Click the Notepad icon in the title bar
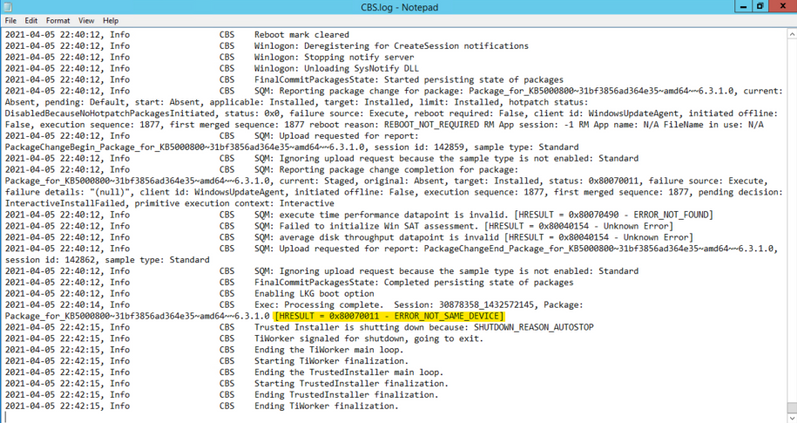Image resolution: width=797 pixels, height=423 pixels. pos(8,6)
